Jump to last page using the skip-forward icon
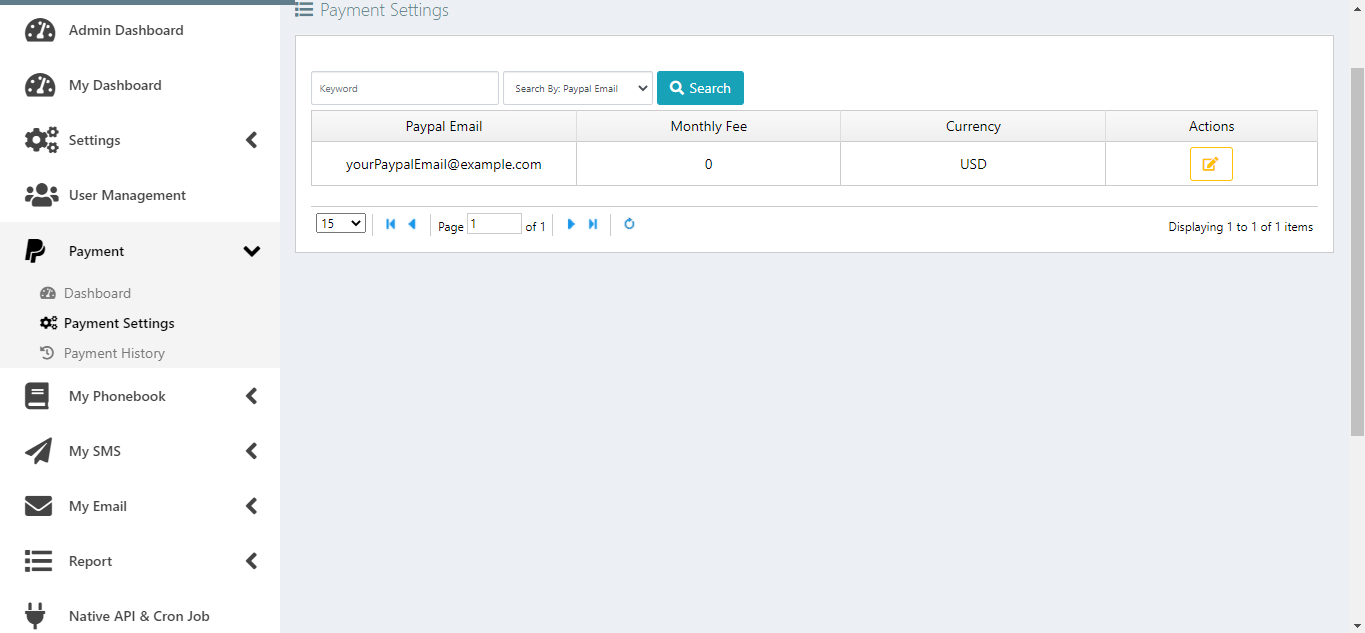This screenshot has height=633, width=1365. point(593,224)
